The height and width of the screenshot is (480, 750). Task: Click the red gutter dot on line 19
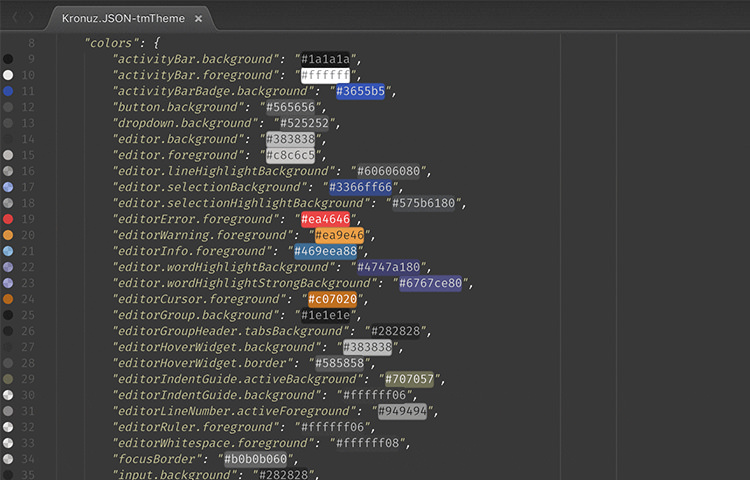pyautogui.click(x=8, y=219)
